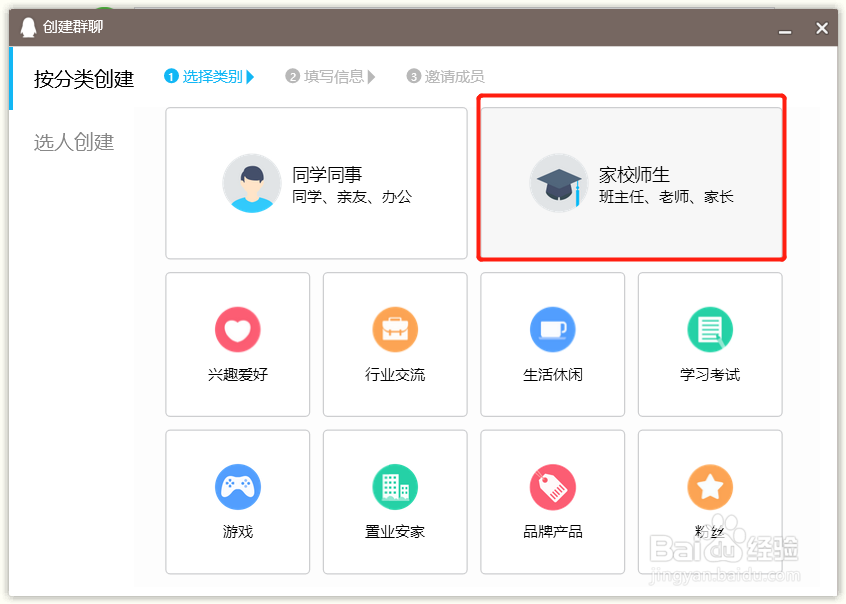Click the 家校师生 graduation cap icon
This screenshot has width=846, height=604.
[557, 184]
